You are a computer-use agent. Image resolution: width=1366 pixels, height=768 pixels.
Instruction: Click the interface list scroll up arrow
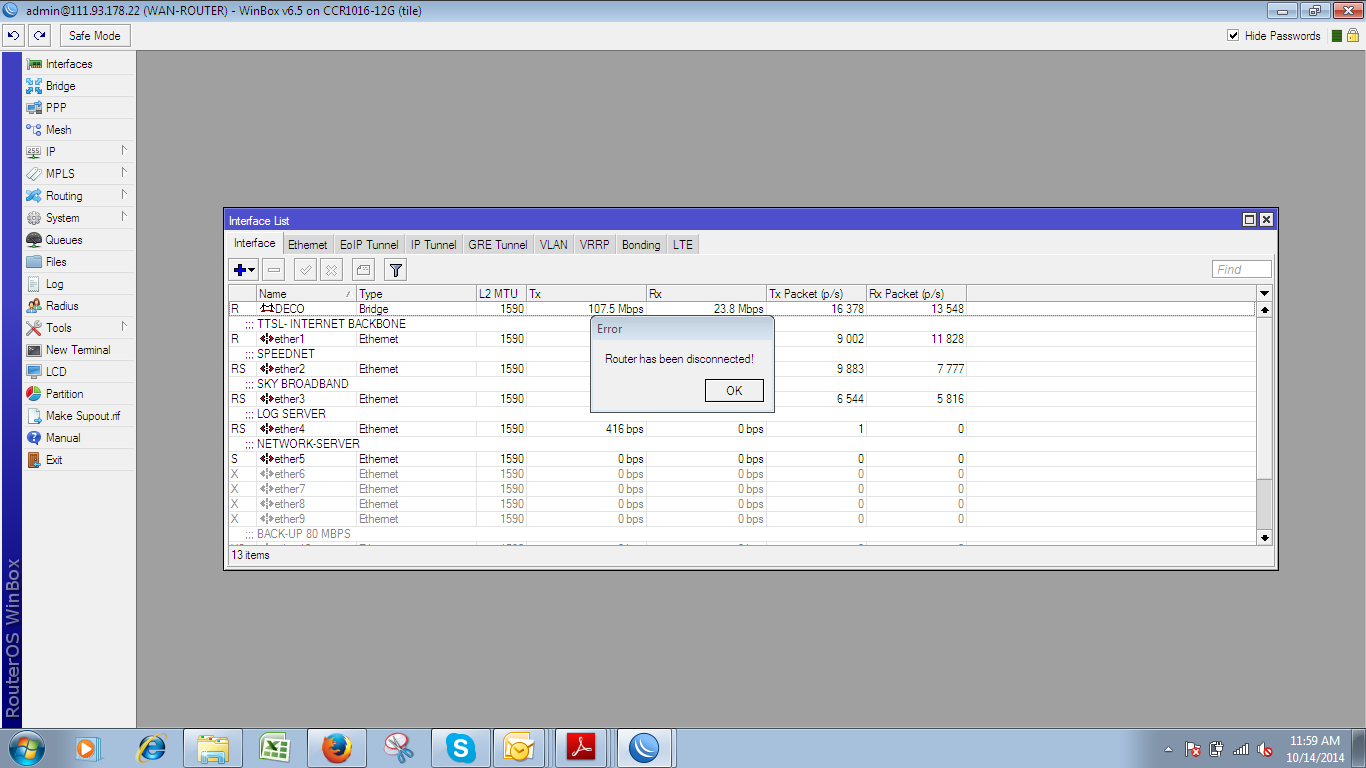1264,310
